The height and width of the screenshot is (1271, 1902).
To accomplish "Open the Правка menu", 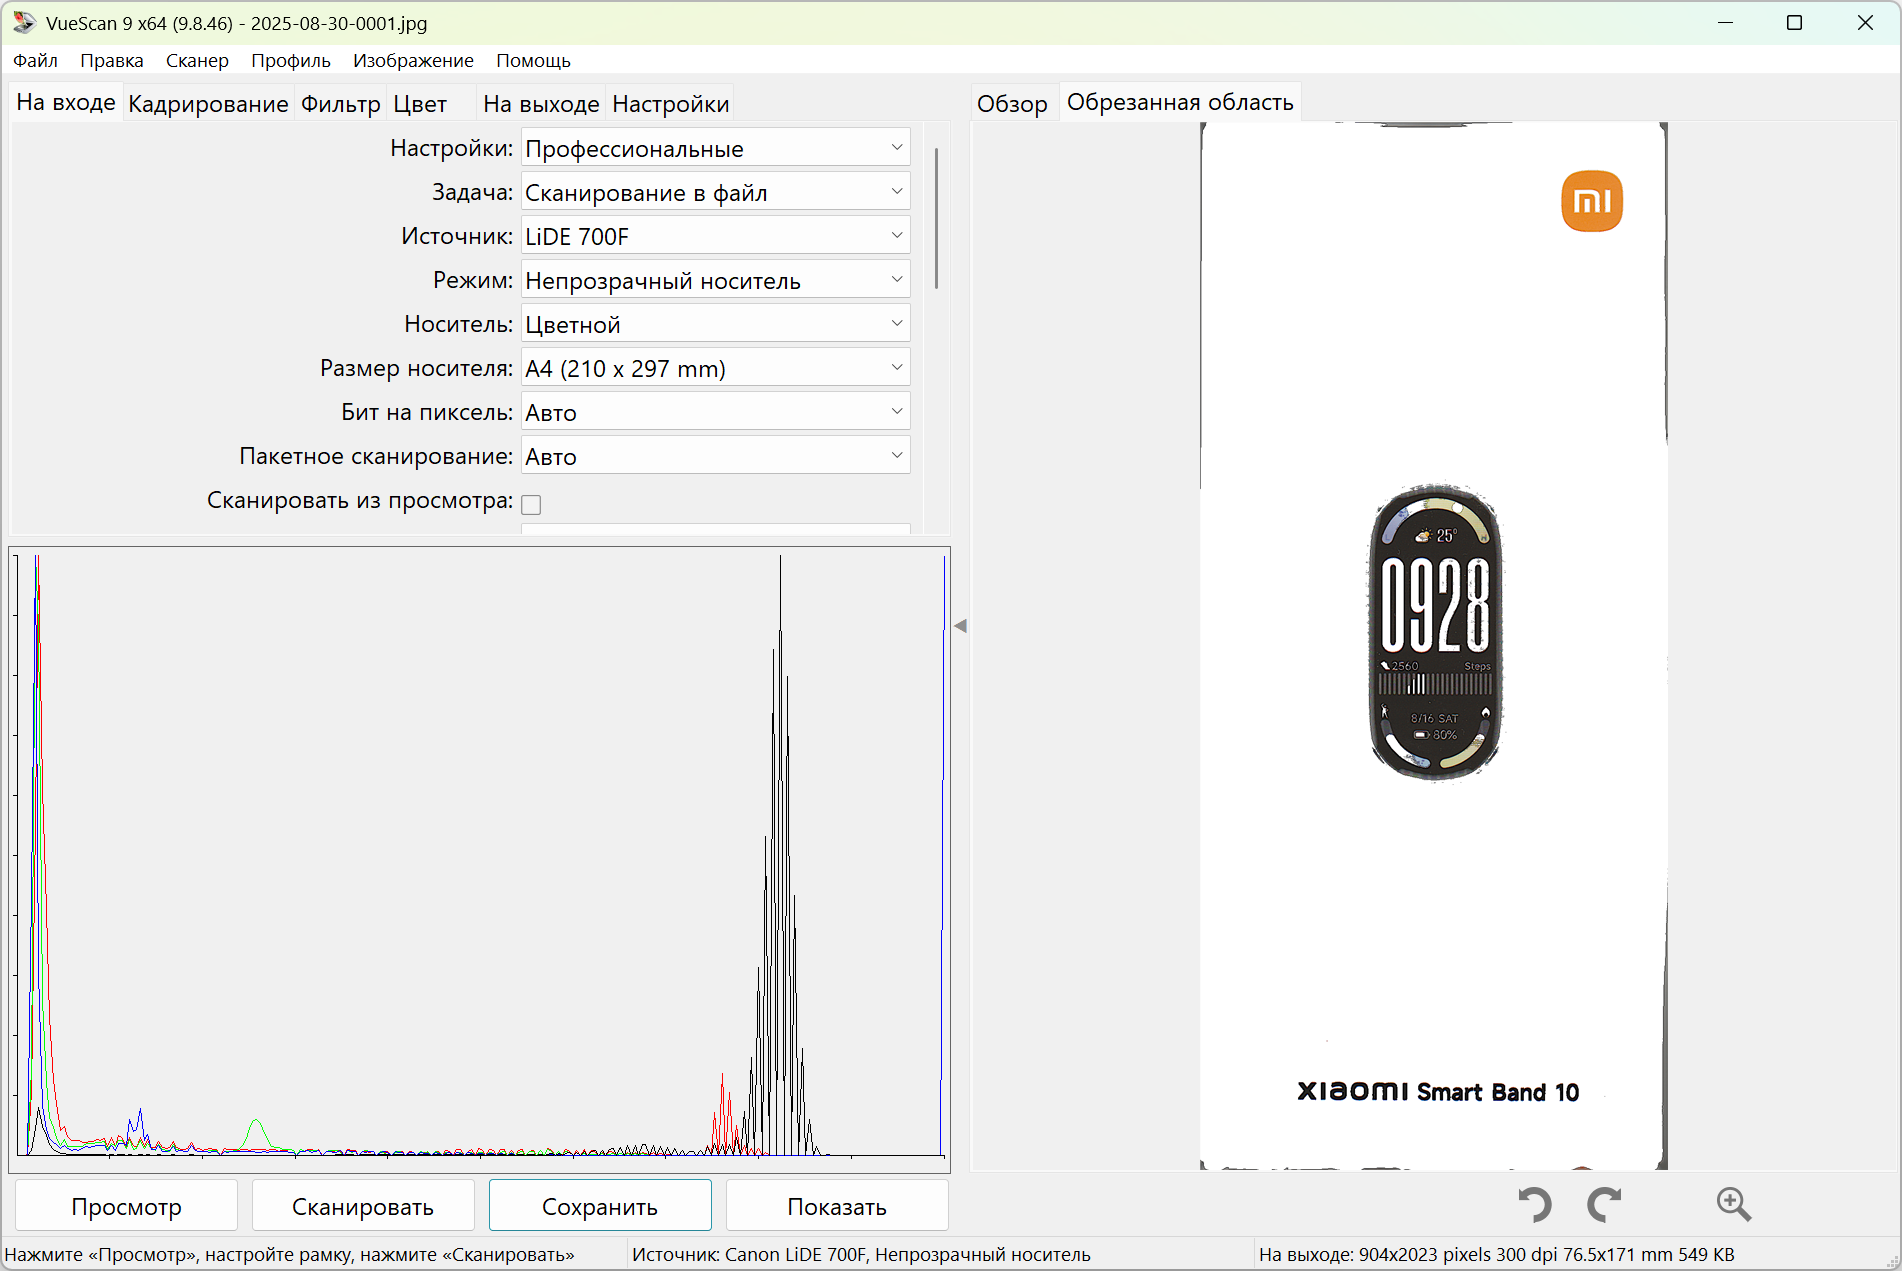I will click(112, 60).
